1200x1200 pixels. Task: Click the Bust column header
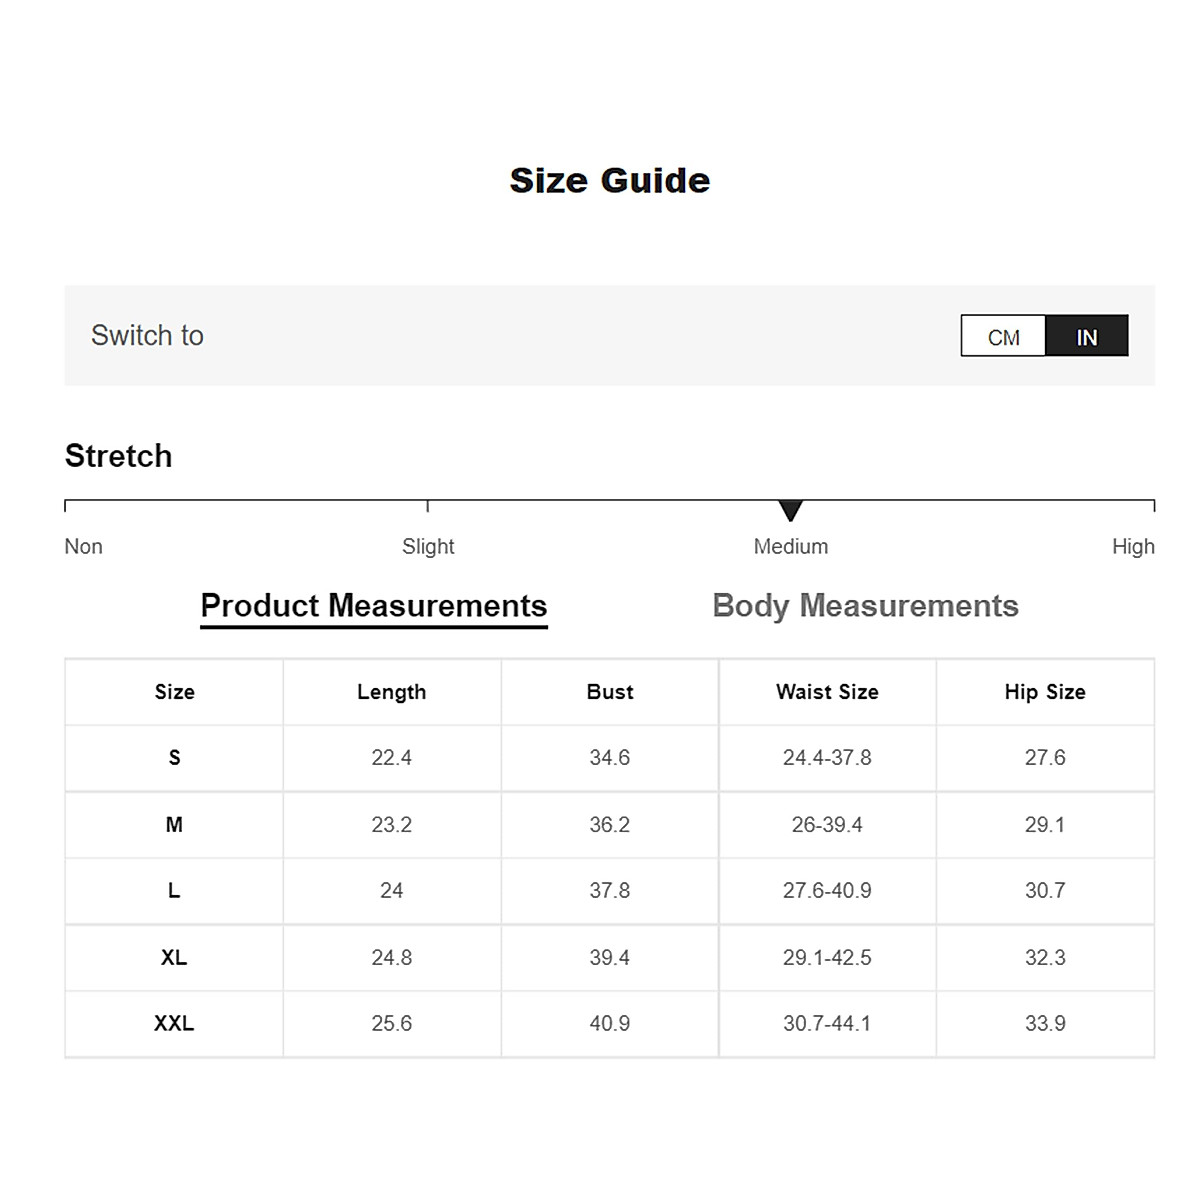point(609,692)
